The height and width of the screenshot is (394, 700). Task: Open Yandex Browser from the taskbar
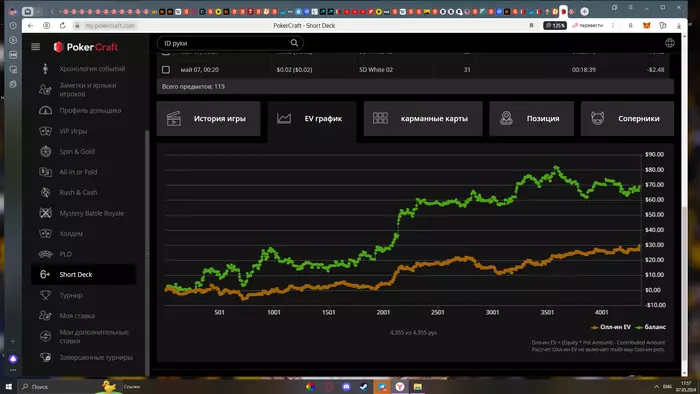point(400,386)
